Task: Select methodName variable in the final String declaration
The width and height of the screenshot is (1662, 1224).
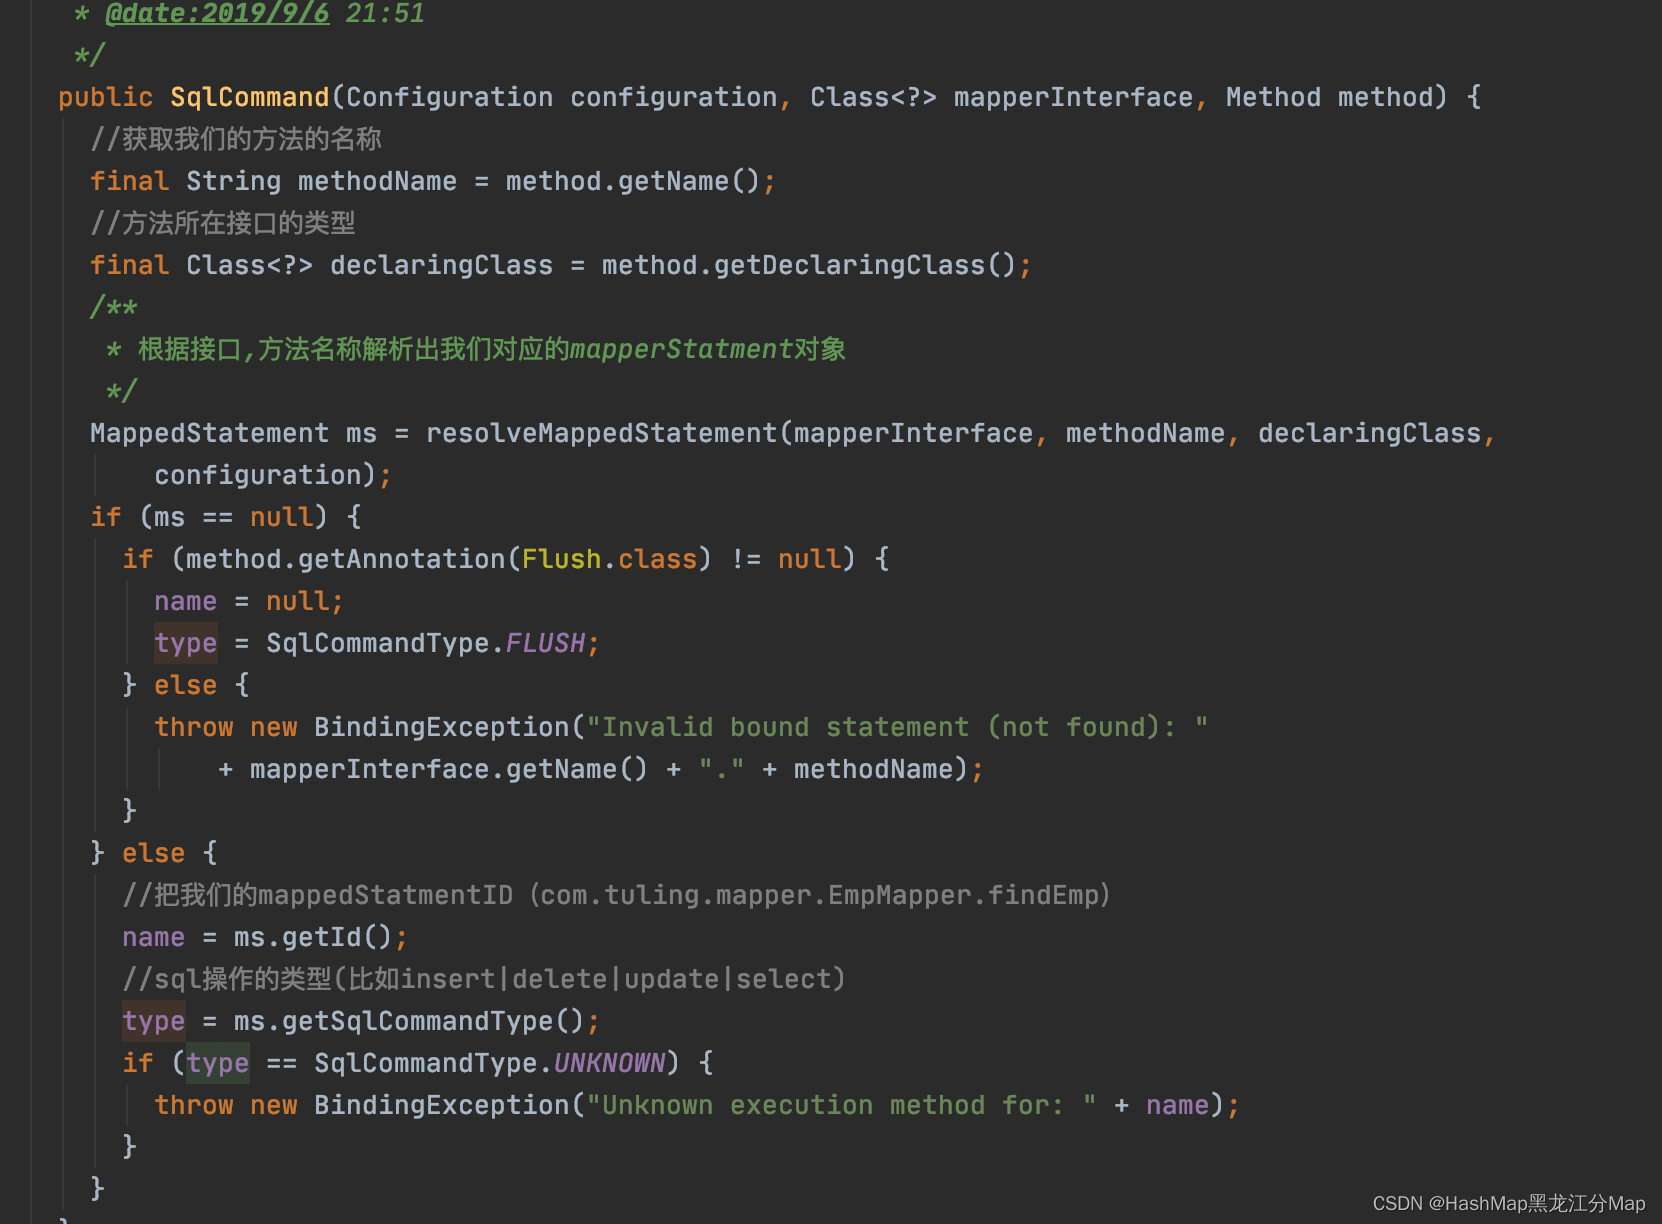Action: (377, 181)
